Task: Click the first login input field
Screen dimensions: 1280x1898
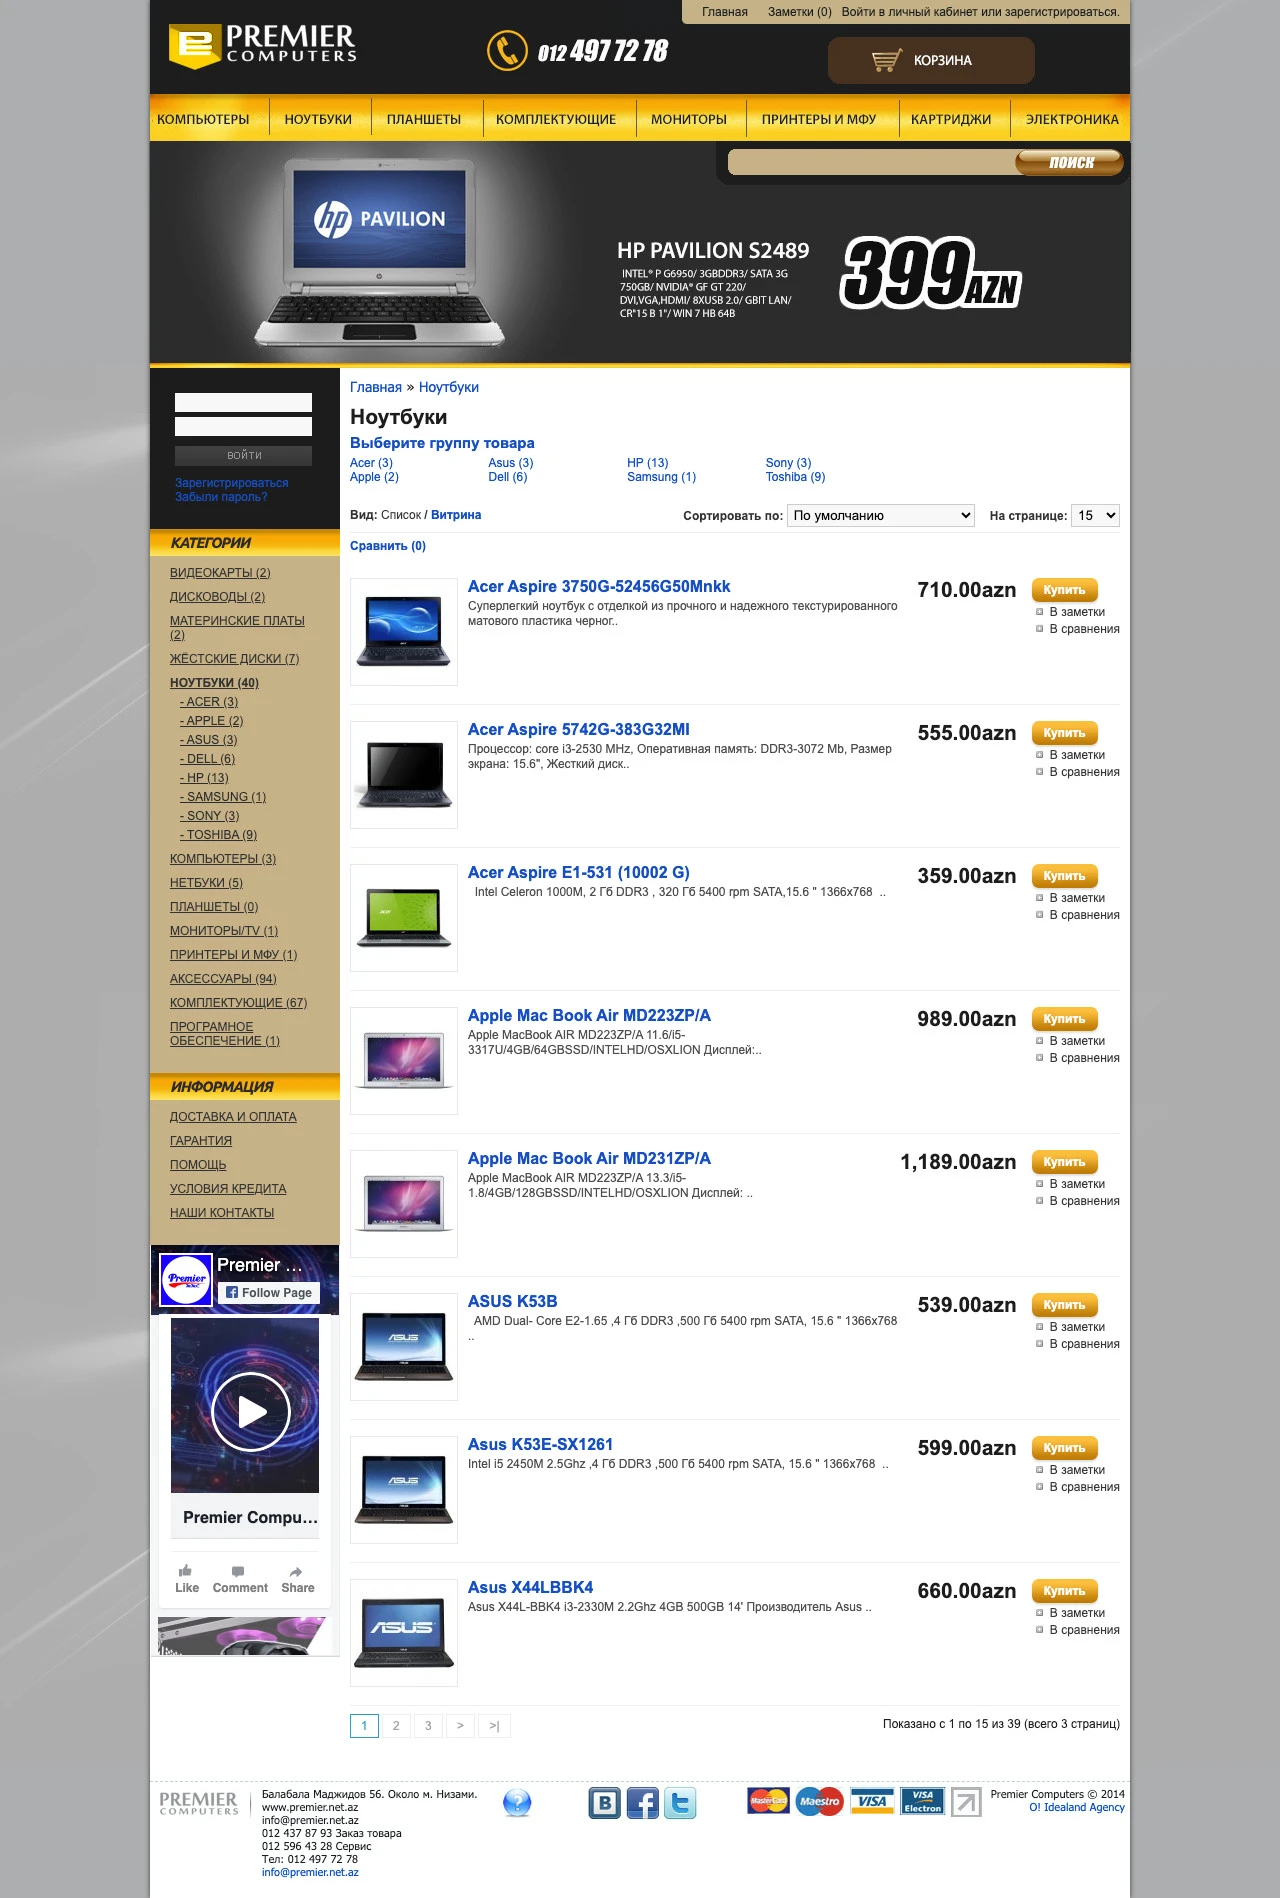Action: point(243,402)
